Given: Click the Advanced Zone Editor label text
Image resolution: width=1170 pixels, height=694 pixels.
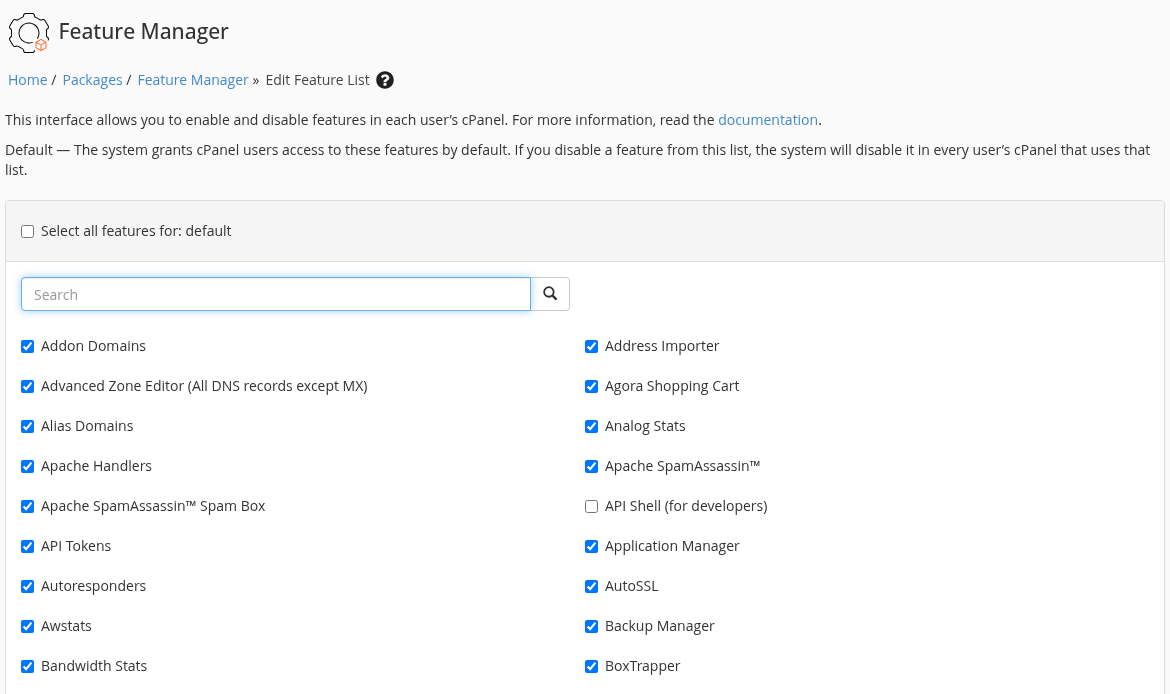Looking at the screenshot, I should point(204,386).
